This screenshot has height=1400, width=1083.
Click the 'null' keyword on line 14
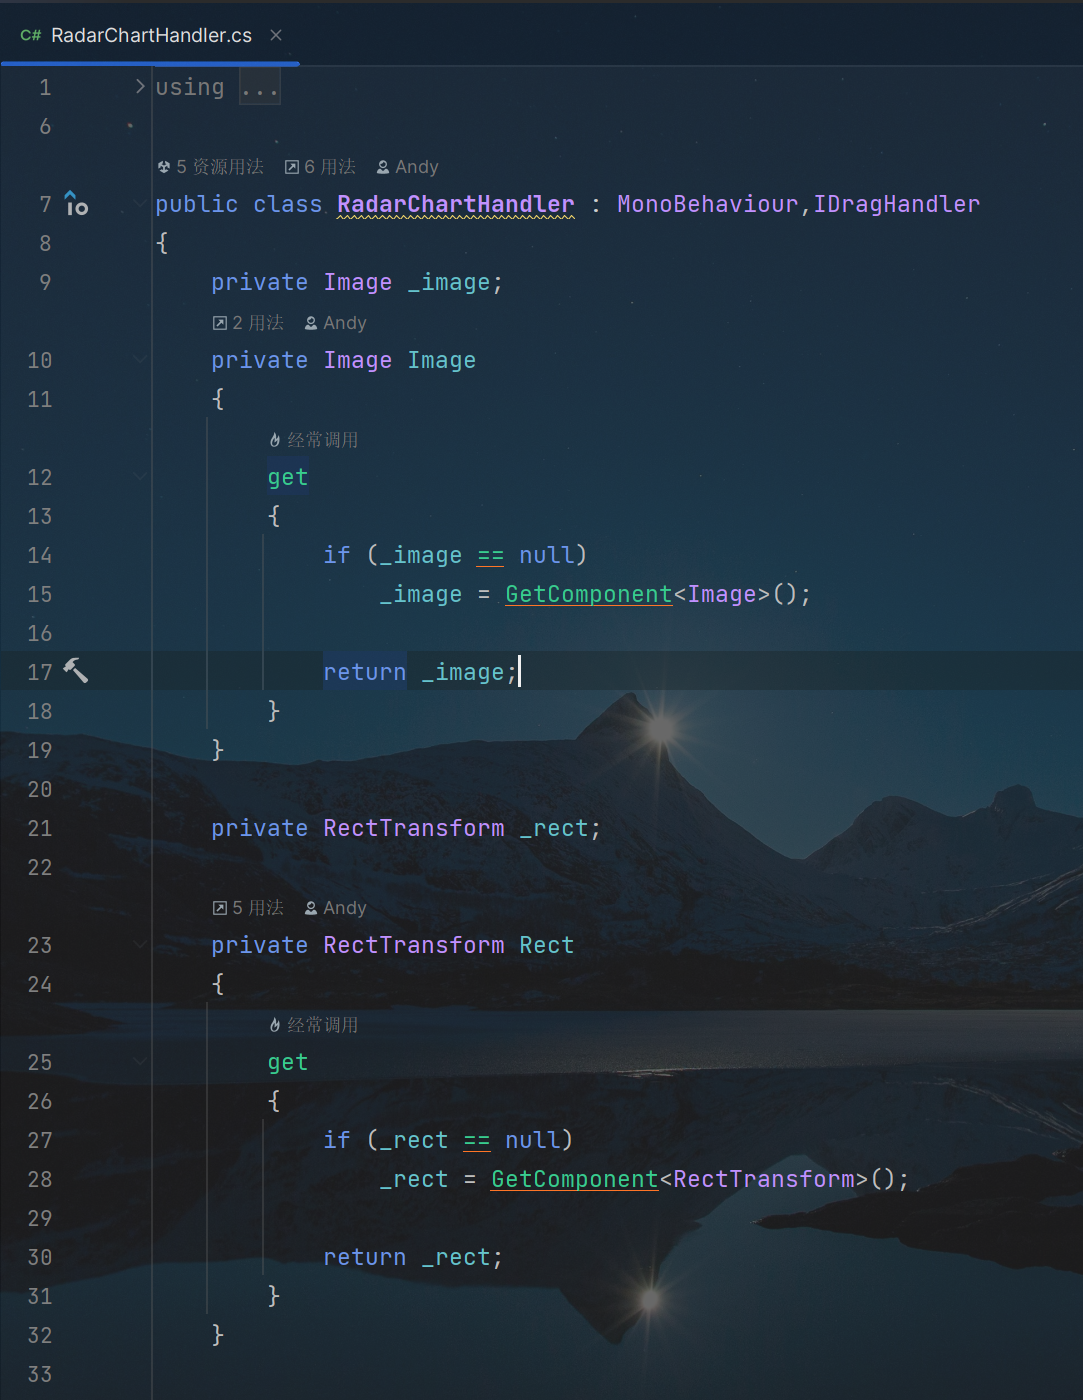point(546,555)
